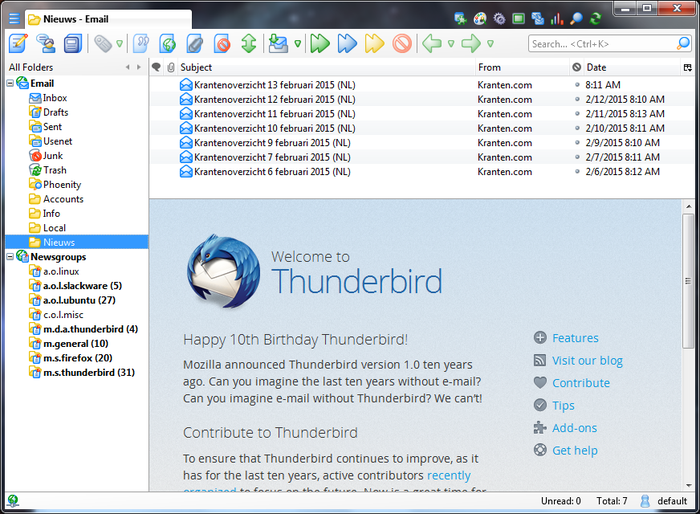Screen dimensions: 700x514
Task: Open the Features link
Action: tap(575, 338)
